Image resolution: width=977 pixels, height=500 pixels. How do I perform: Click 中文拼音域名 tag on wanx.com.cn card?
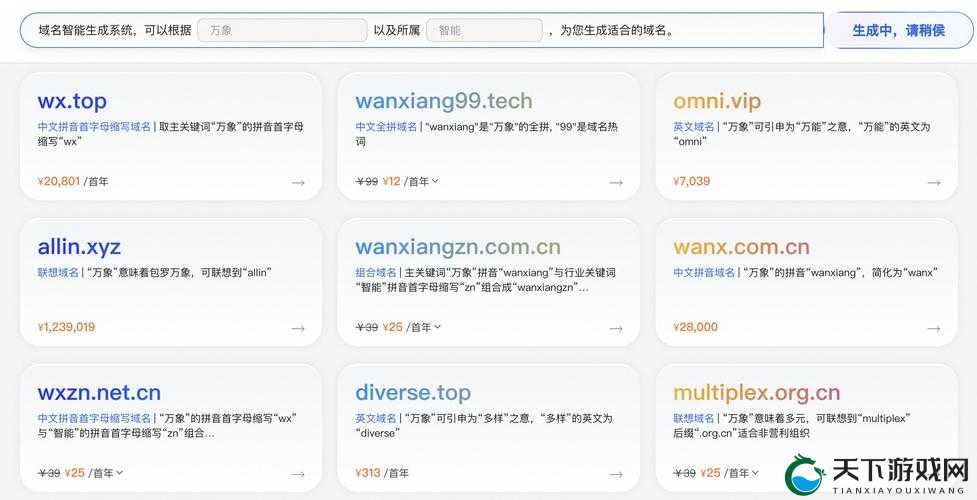704,272
